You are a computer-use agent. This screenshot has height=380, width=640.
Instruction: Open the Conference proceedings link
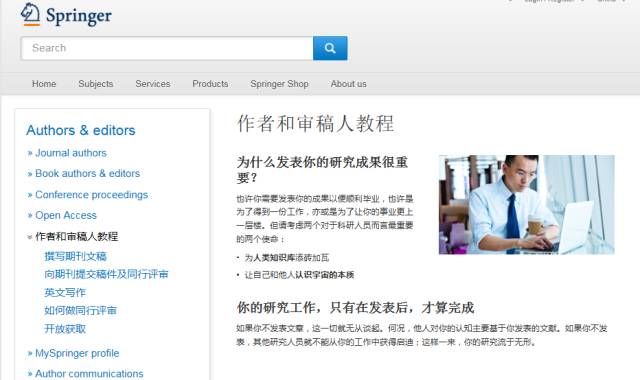pos(91,195)
